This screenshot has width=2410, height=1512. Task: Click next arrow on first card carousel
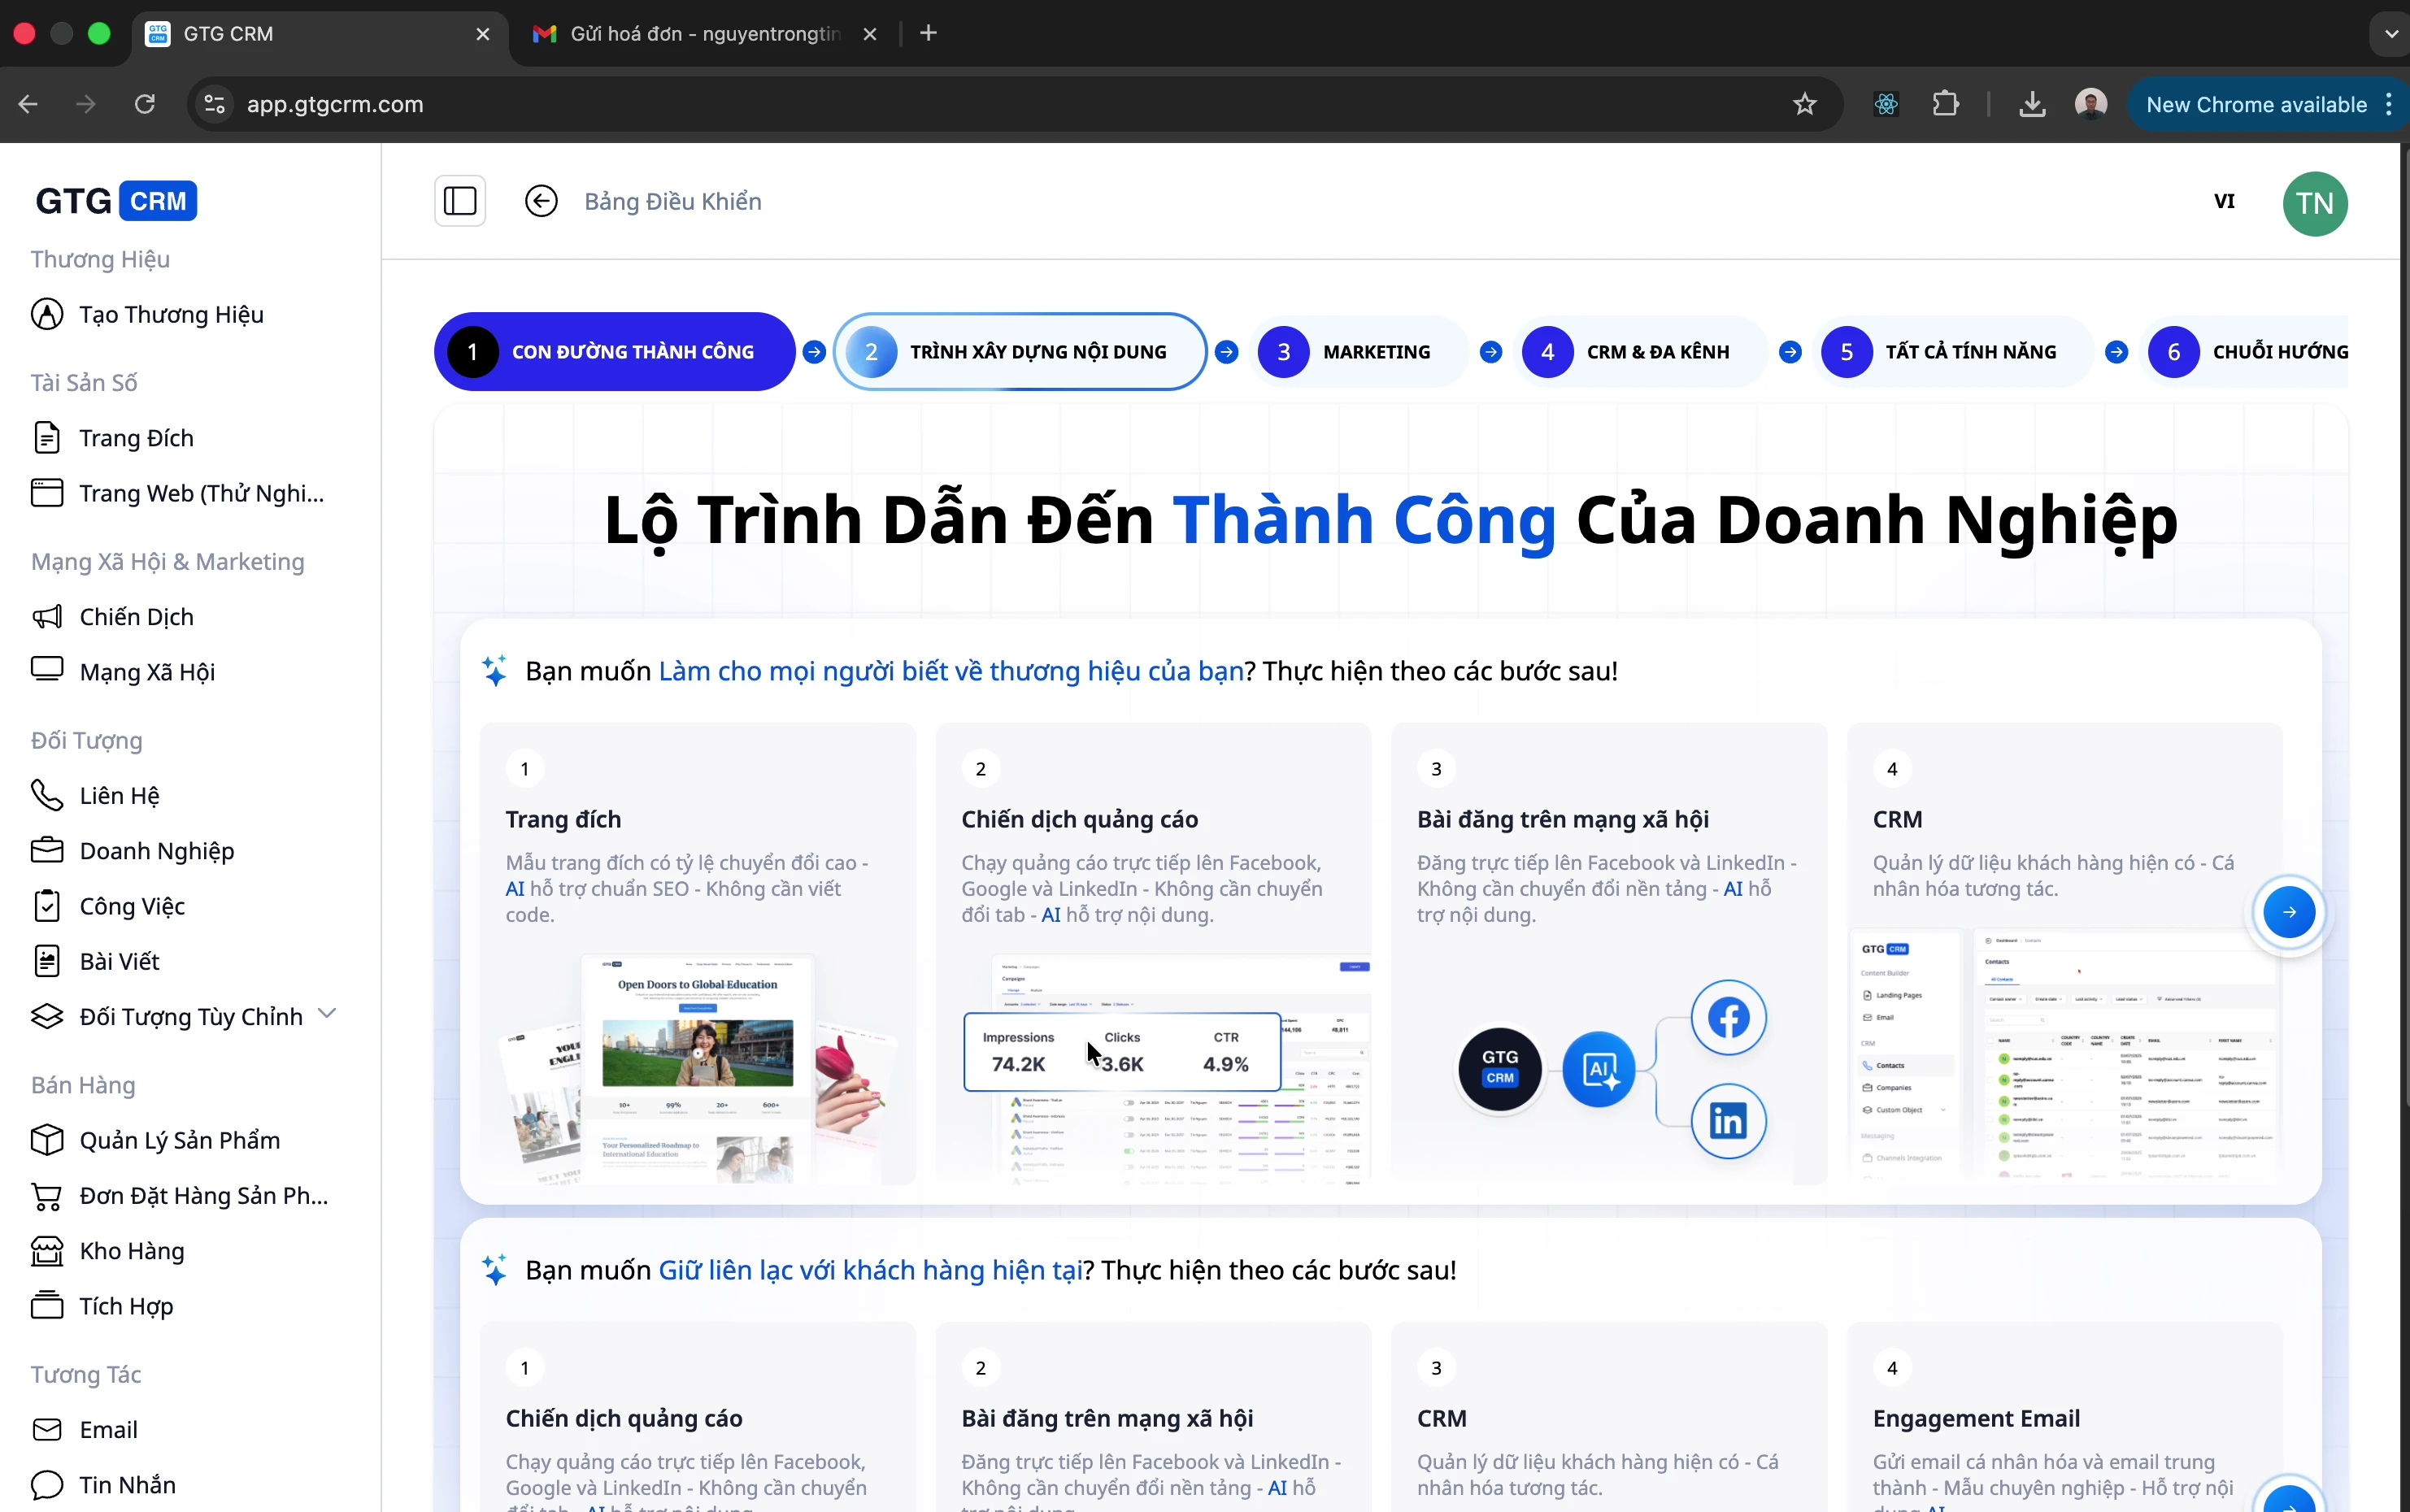[2289, 912]
